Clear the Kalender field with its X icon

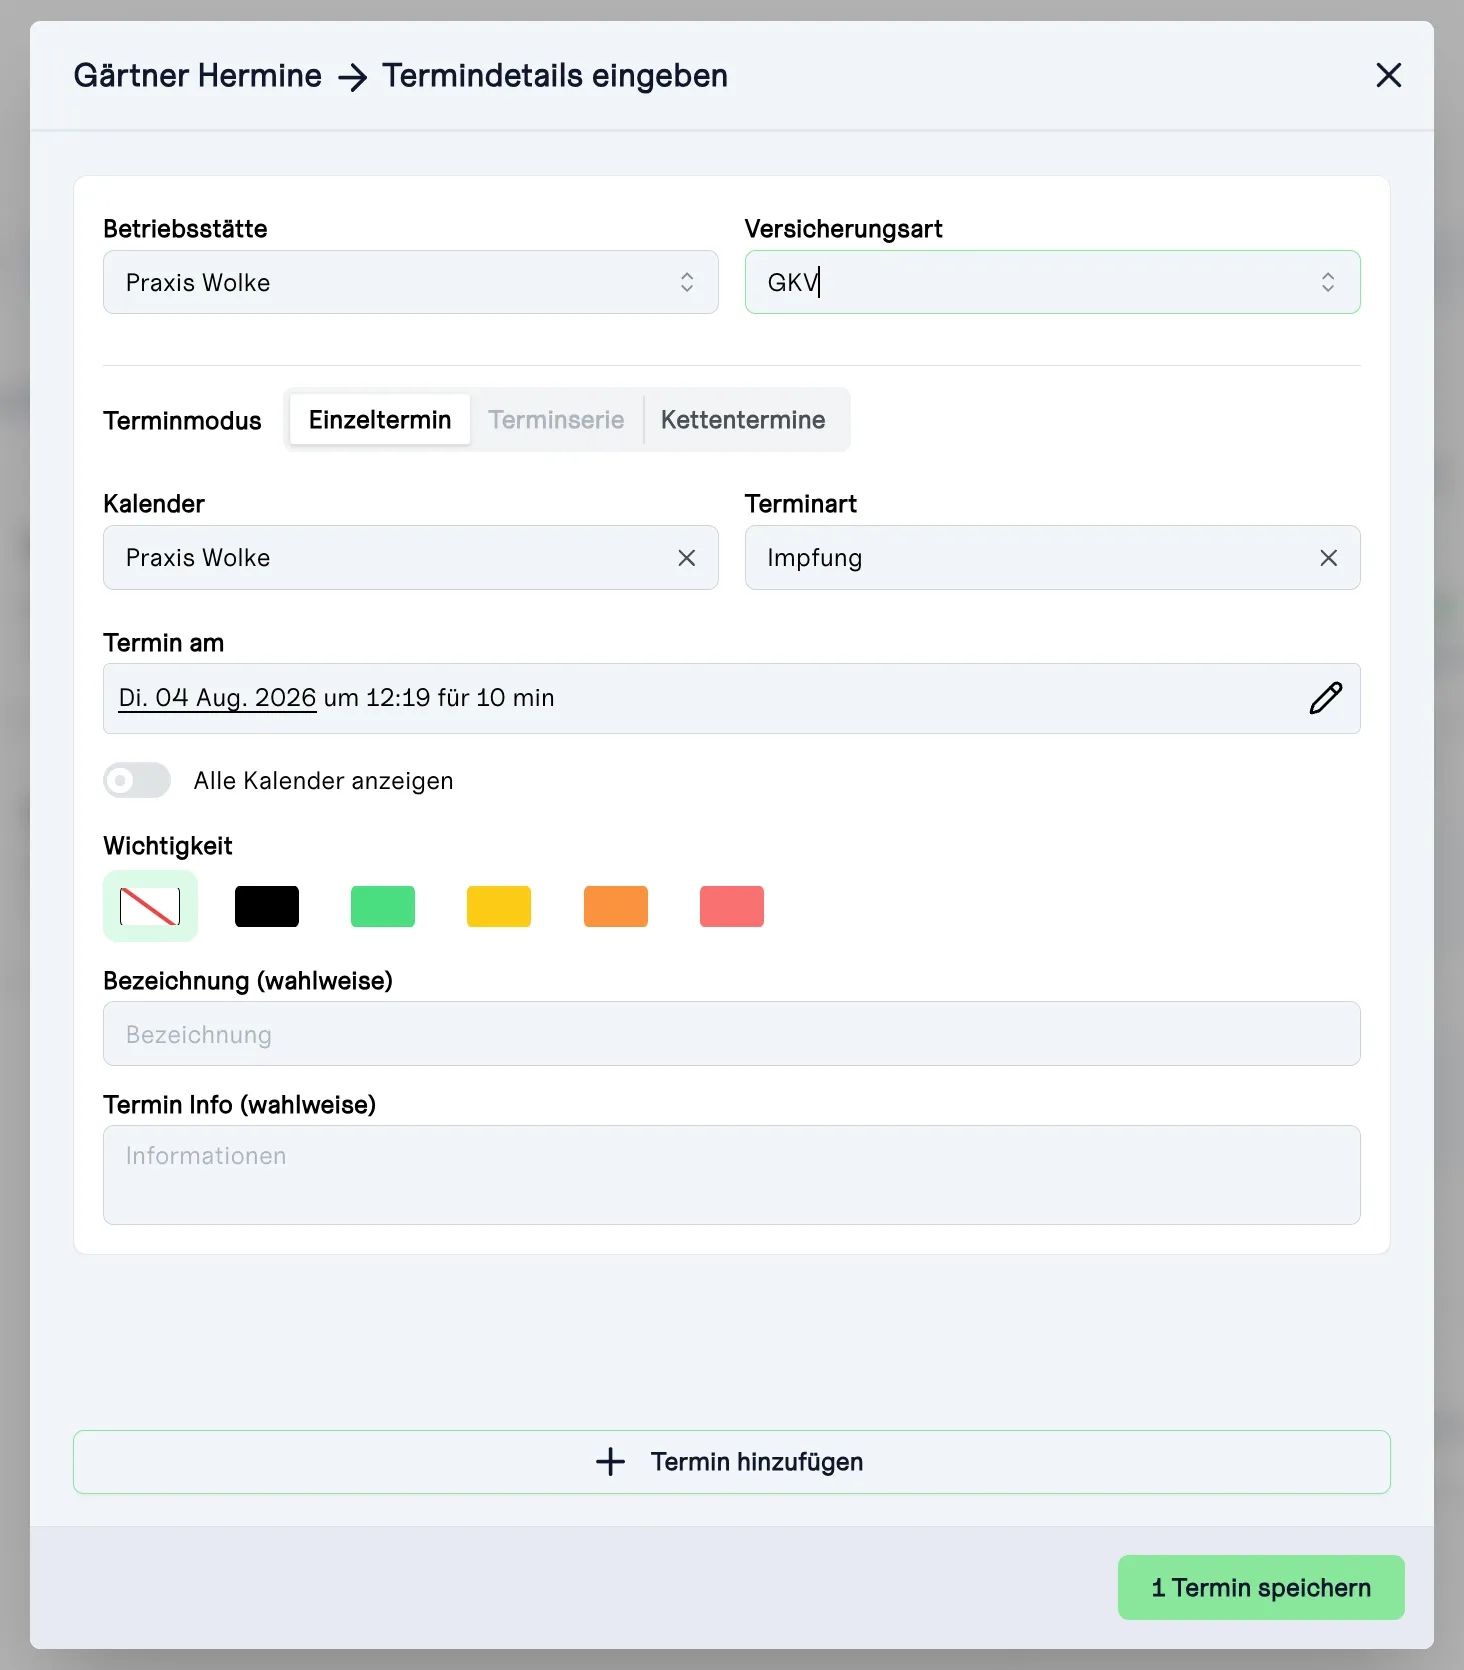(686, 558)
